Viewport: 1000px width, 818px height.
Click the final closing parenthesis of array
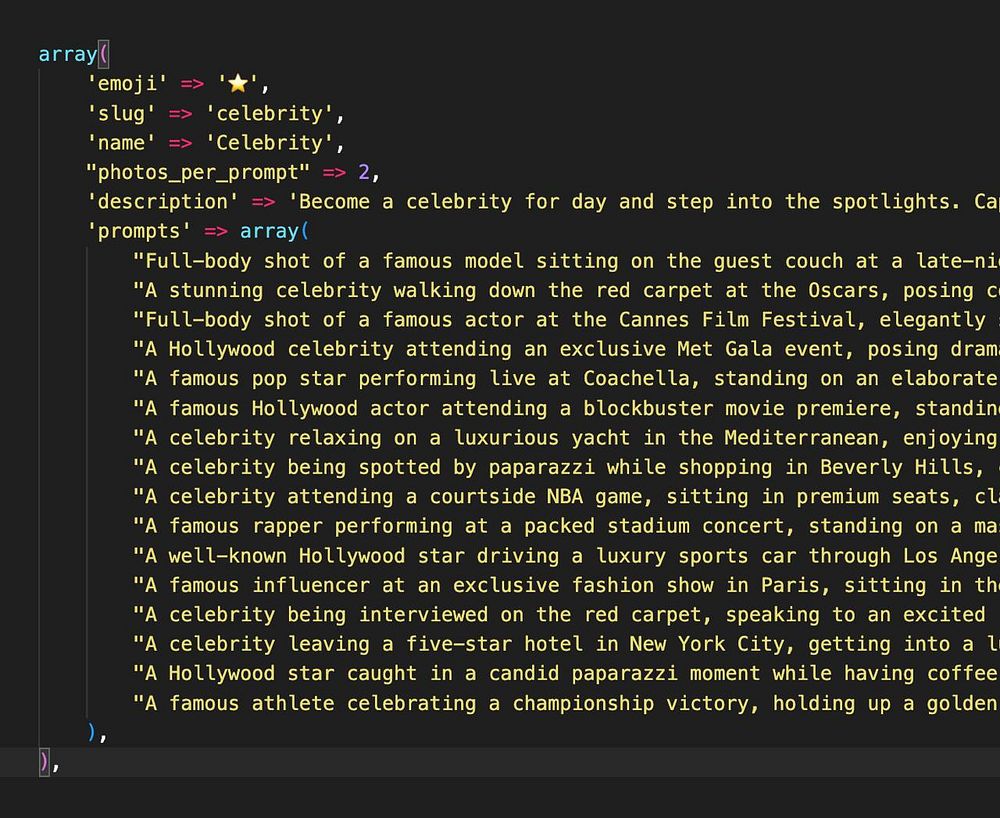coord(44,762)
